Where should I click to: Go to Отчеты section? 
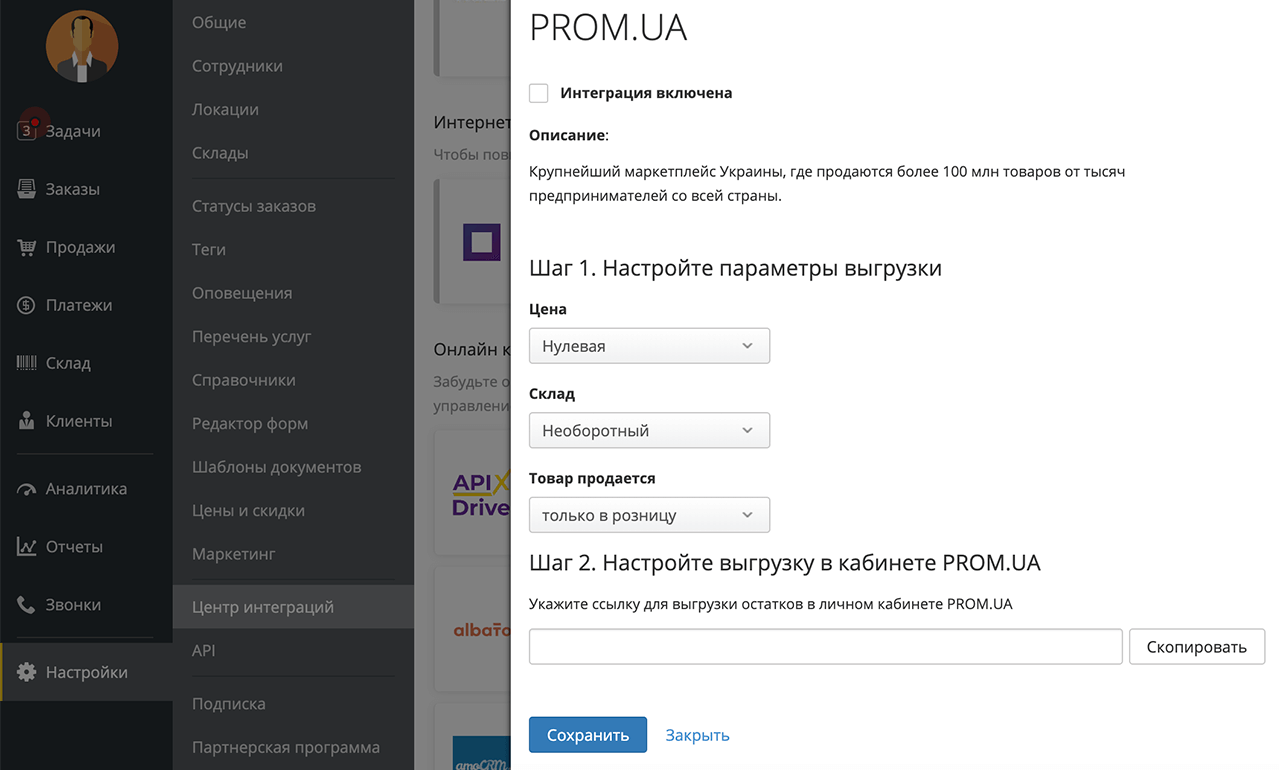click(x=74, y=547)
